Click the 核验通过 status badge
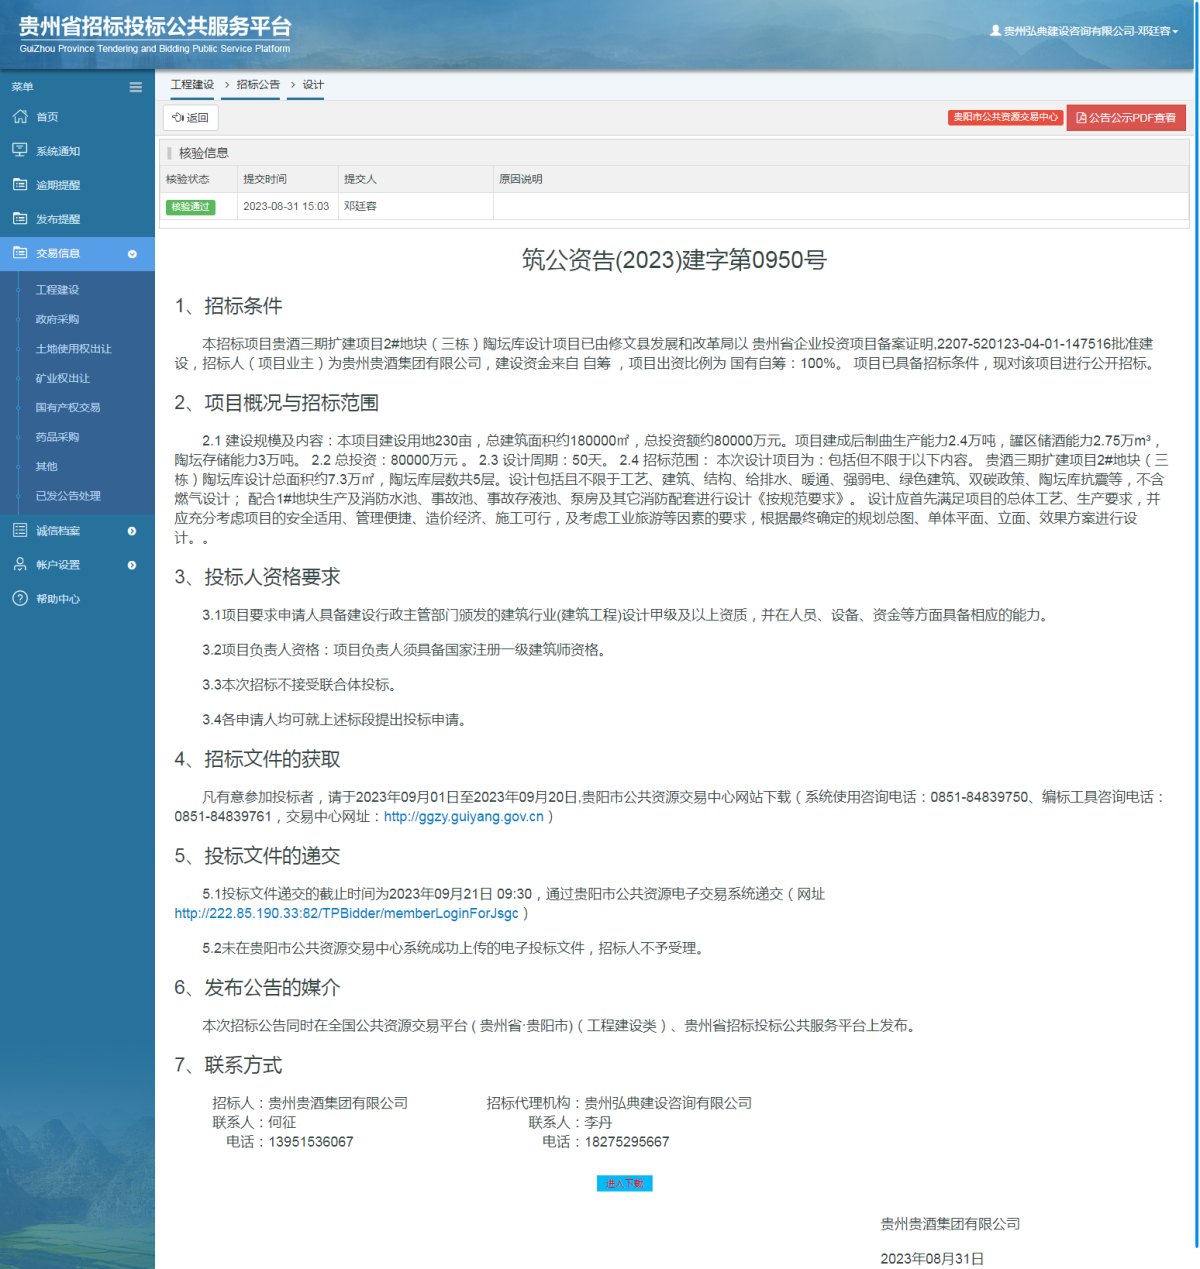This screenshot has height=1269, width=1200. tap(190, 207)
